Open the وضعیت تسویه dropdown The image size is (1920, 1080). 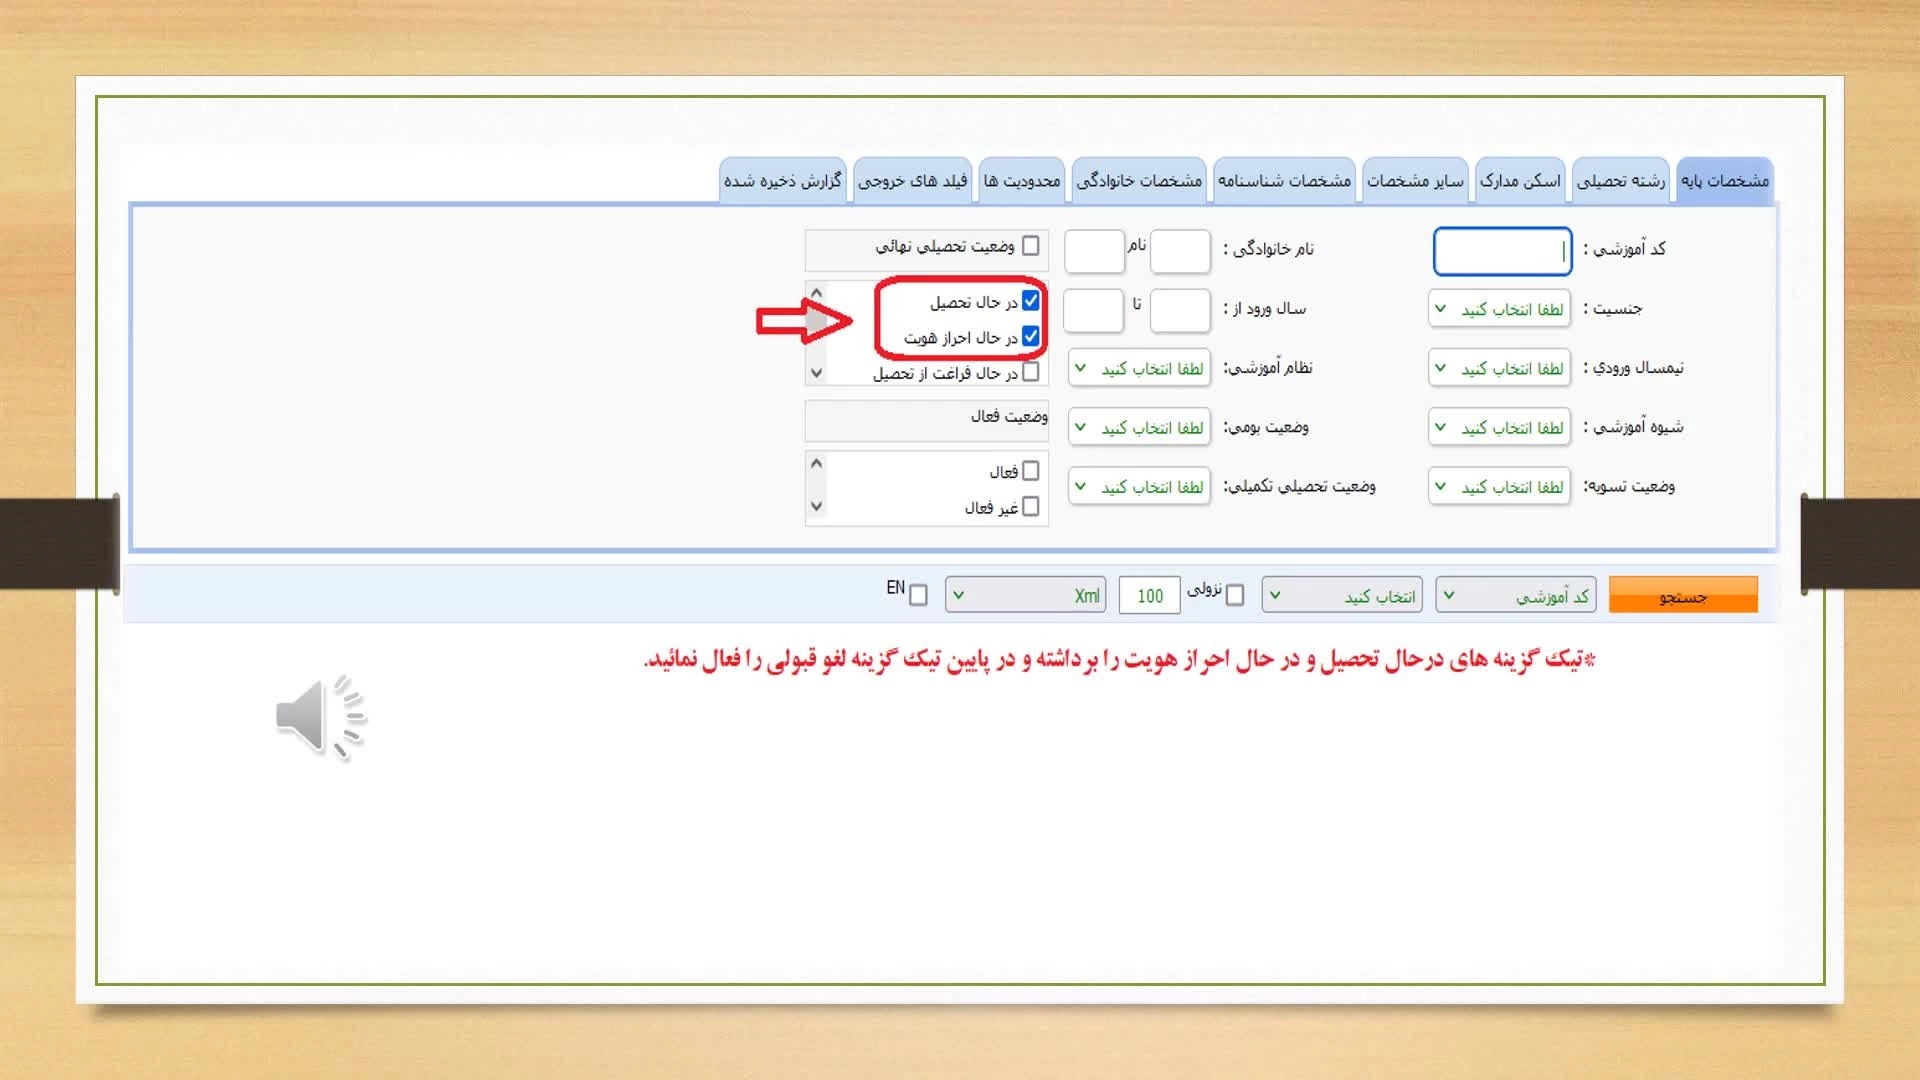pyautogui.click(x=1499, y=487)
